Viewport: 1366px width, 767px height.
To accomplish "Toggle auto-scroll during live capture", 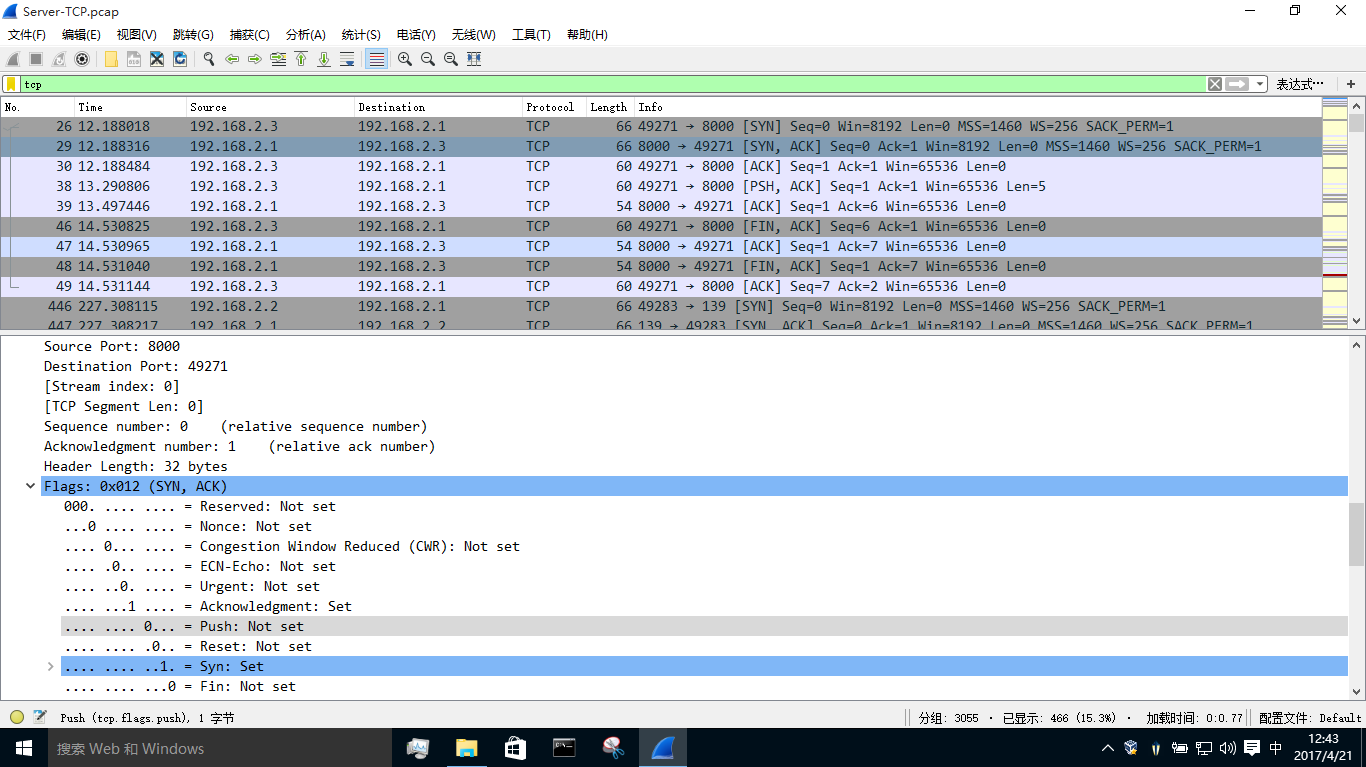I will coord(347,59).
